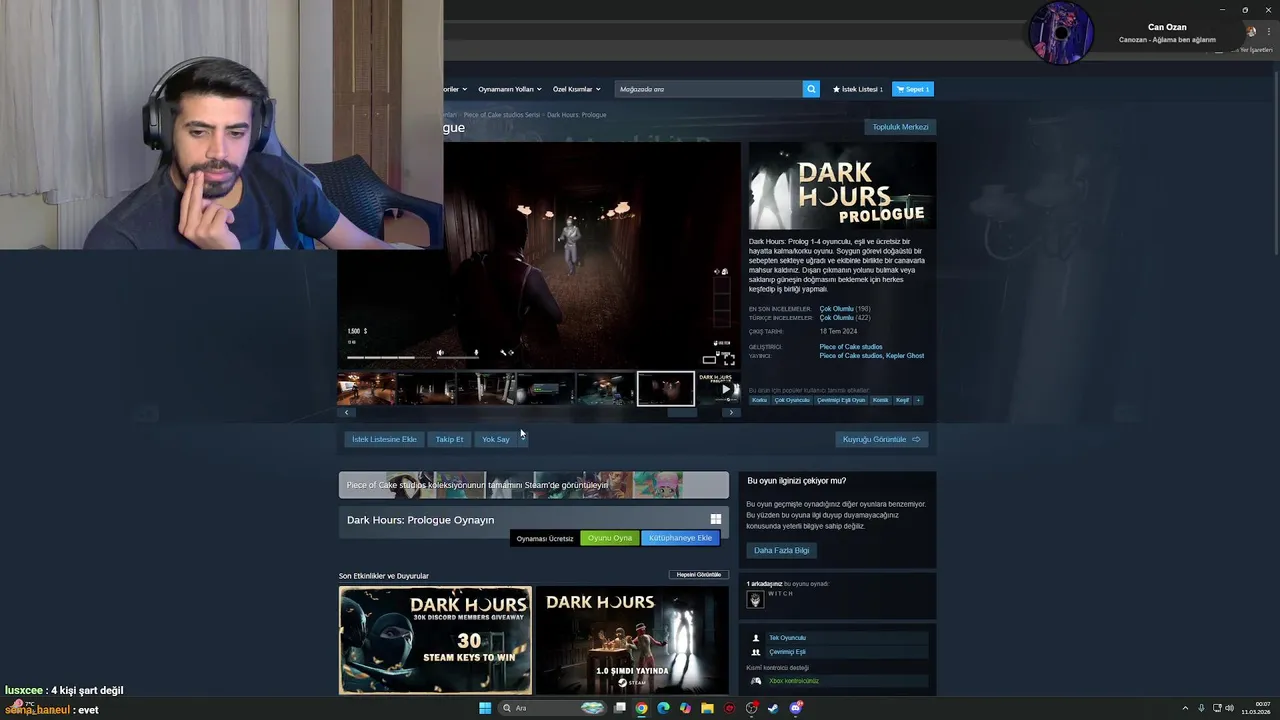Image resolution: width=1280 pixels, height=720 pixels.
Task: Open Çok Olumlu Turkish reviews link
Action: (837, 318)
